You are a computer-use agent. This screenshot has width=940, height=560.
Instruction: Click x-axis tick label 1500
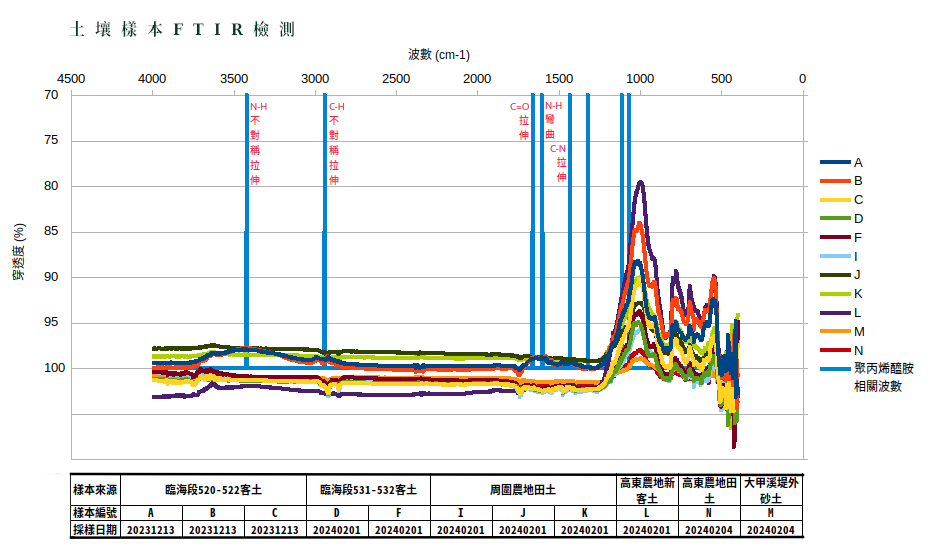pos(559,79)
